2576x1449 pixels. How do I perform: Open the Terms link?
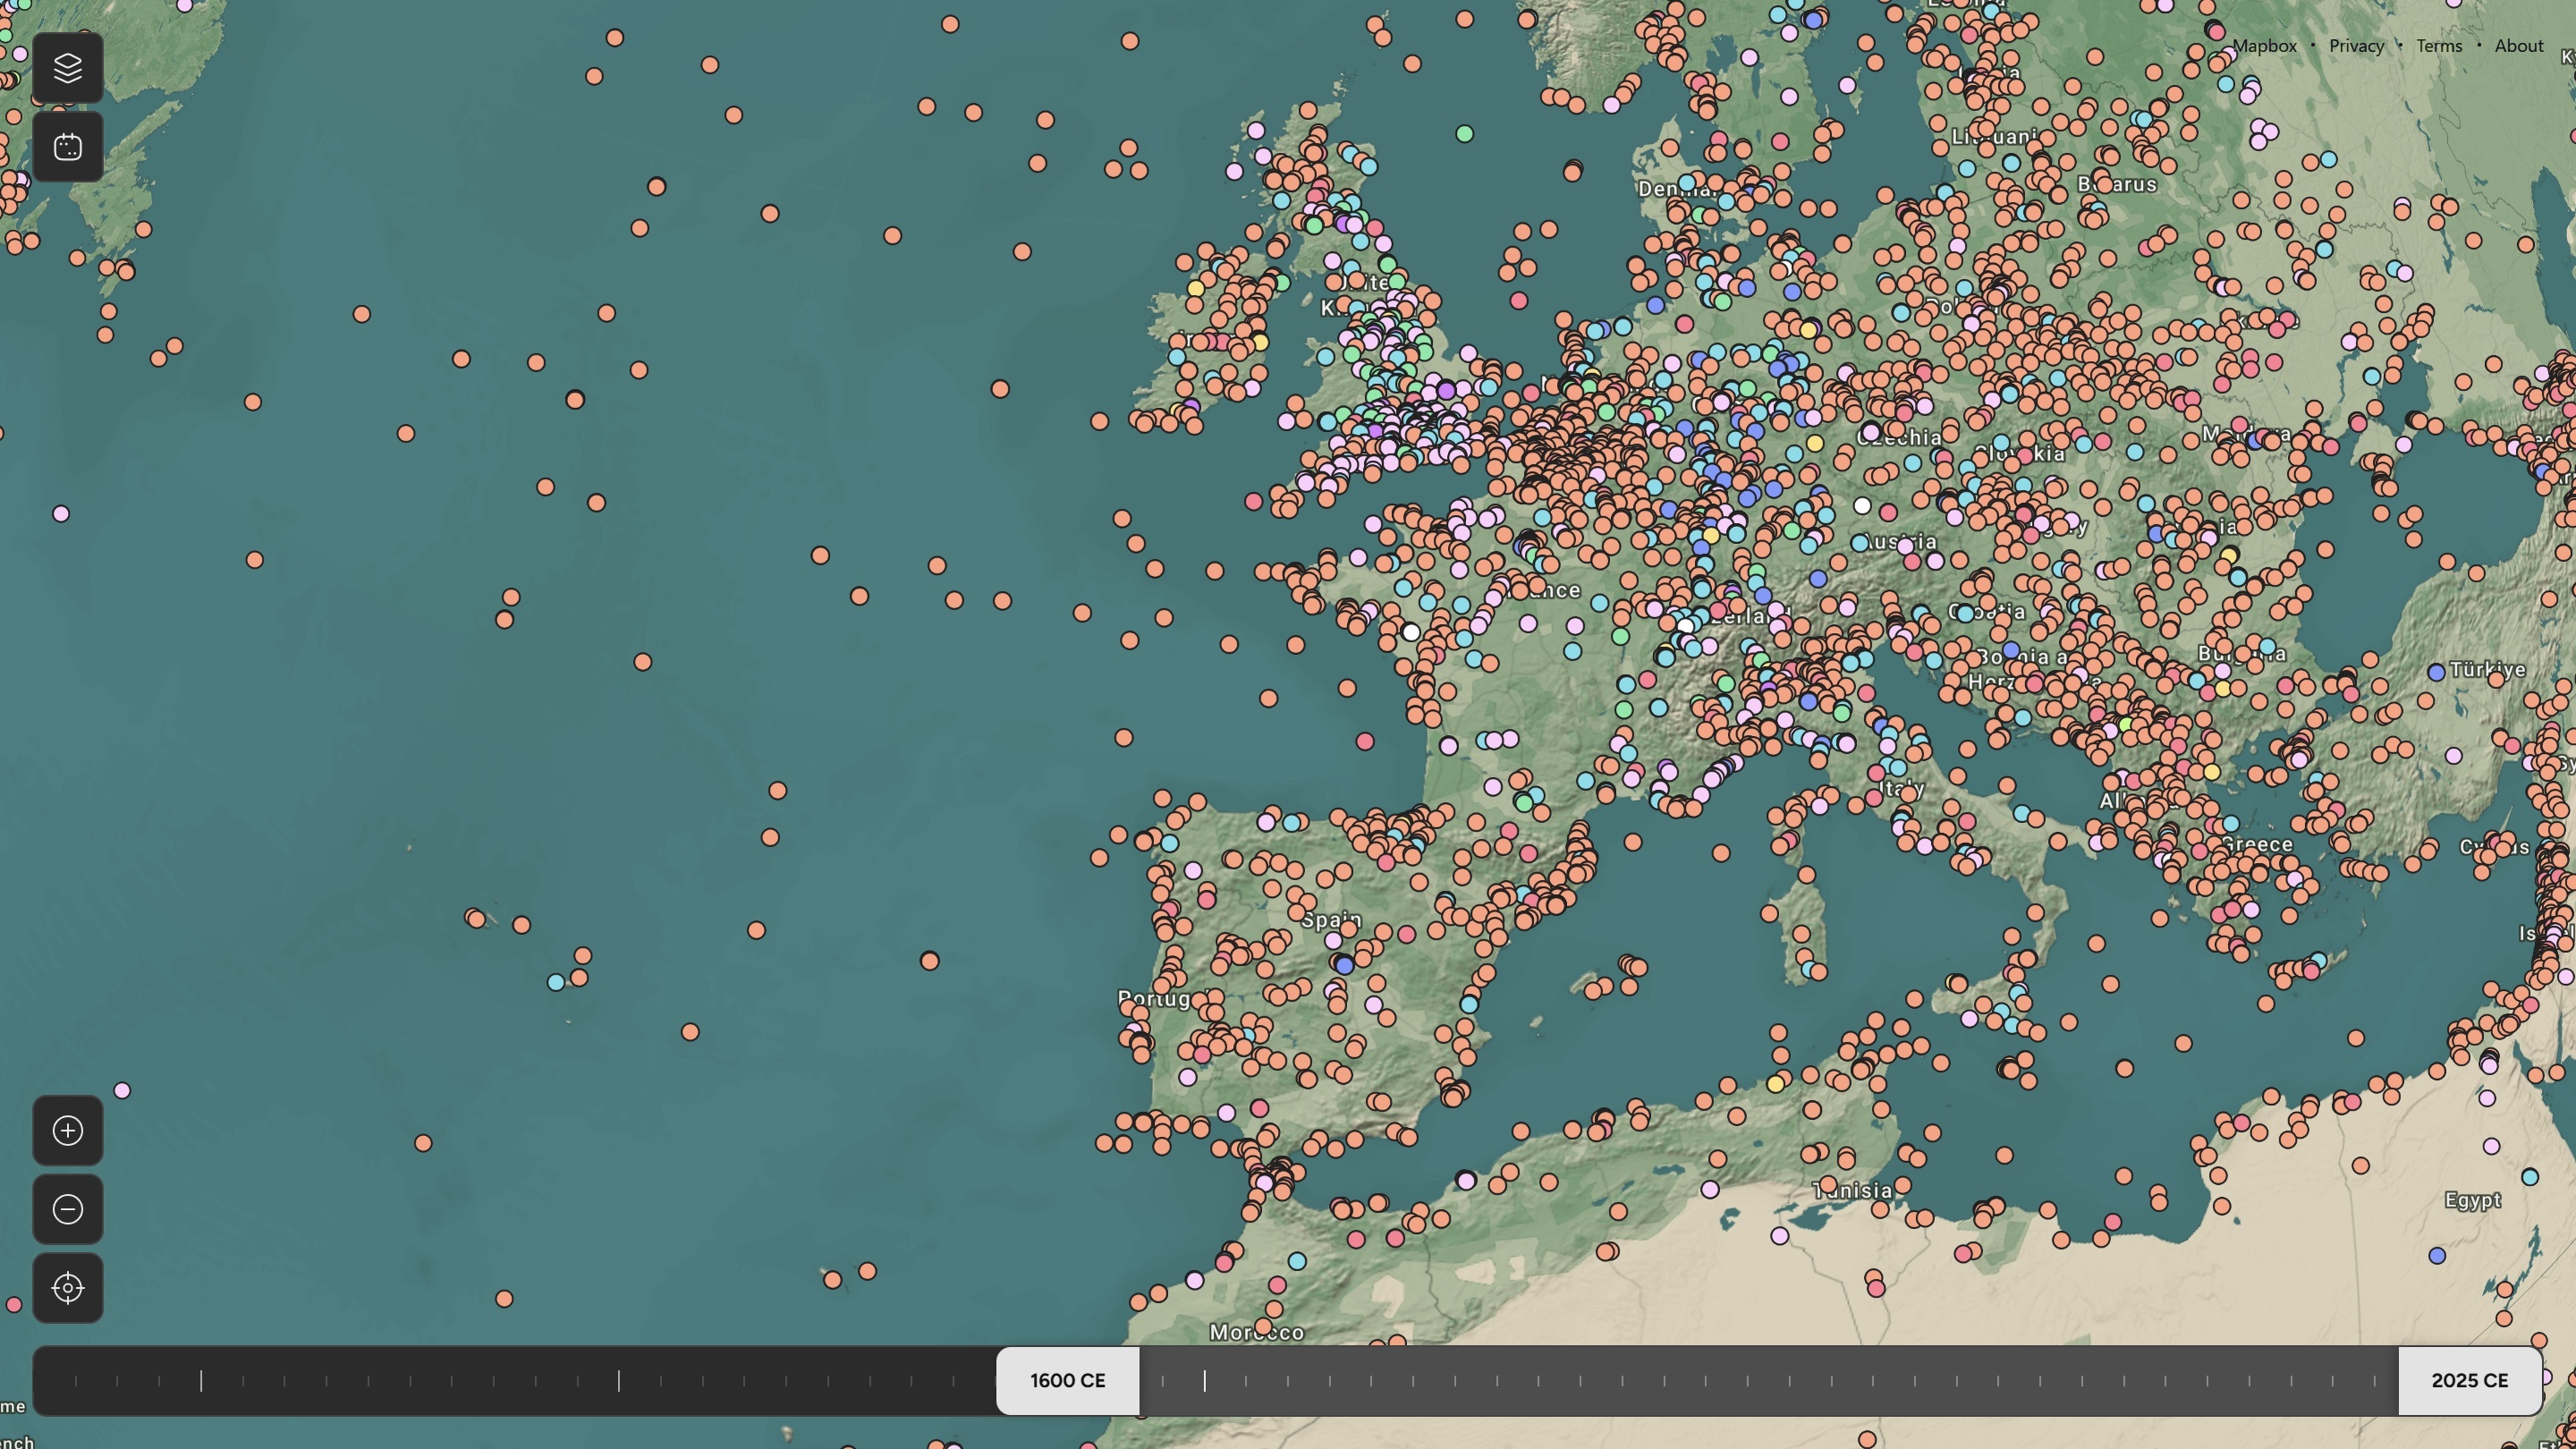2438,46
